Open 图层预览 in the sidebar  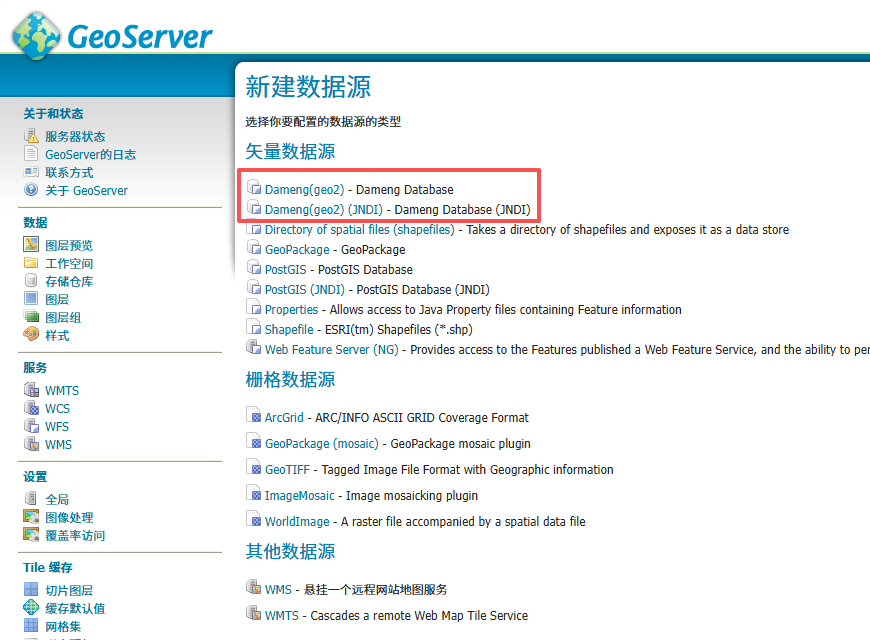coord(69,245)
